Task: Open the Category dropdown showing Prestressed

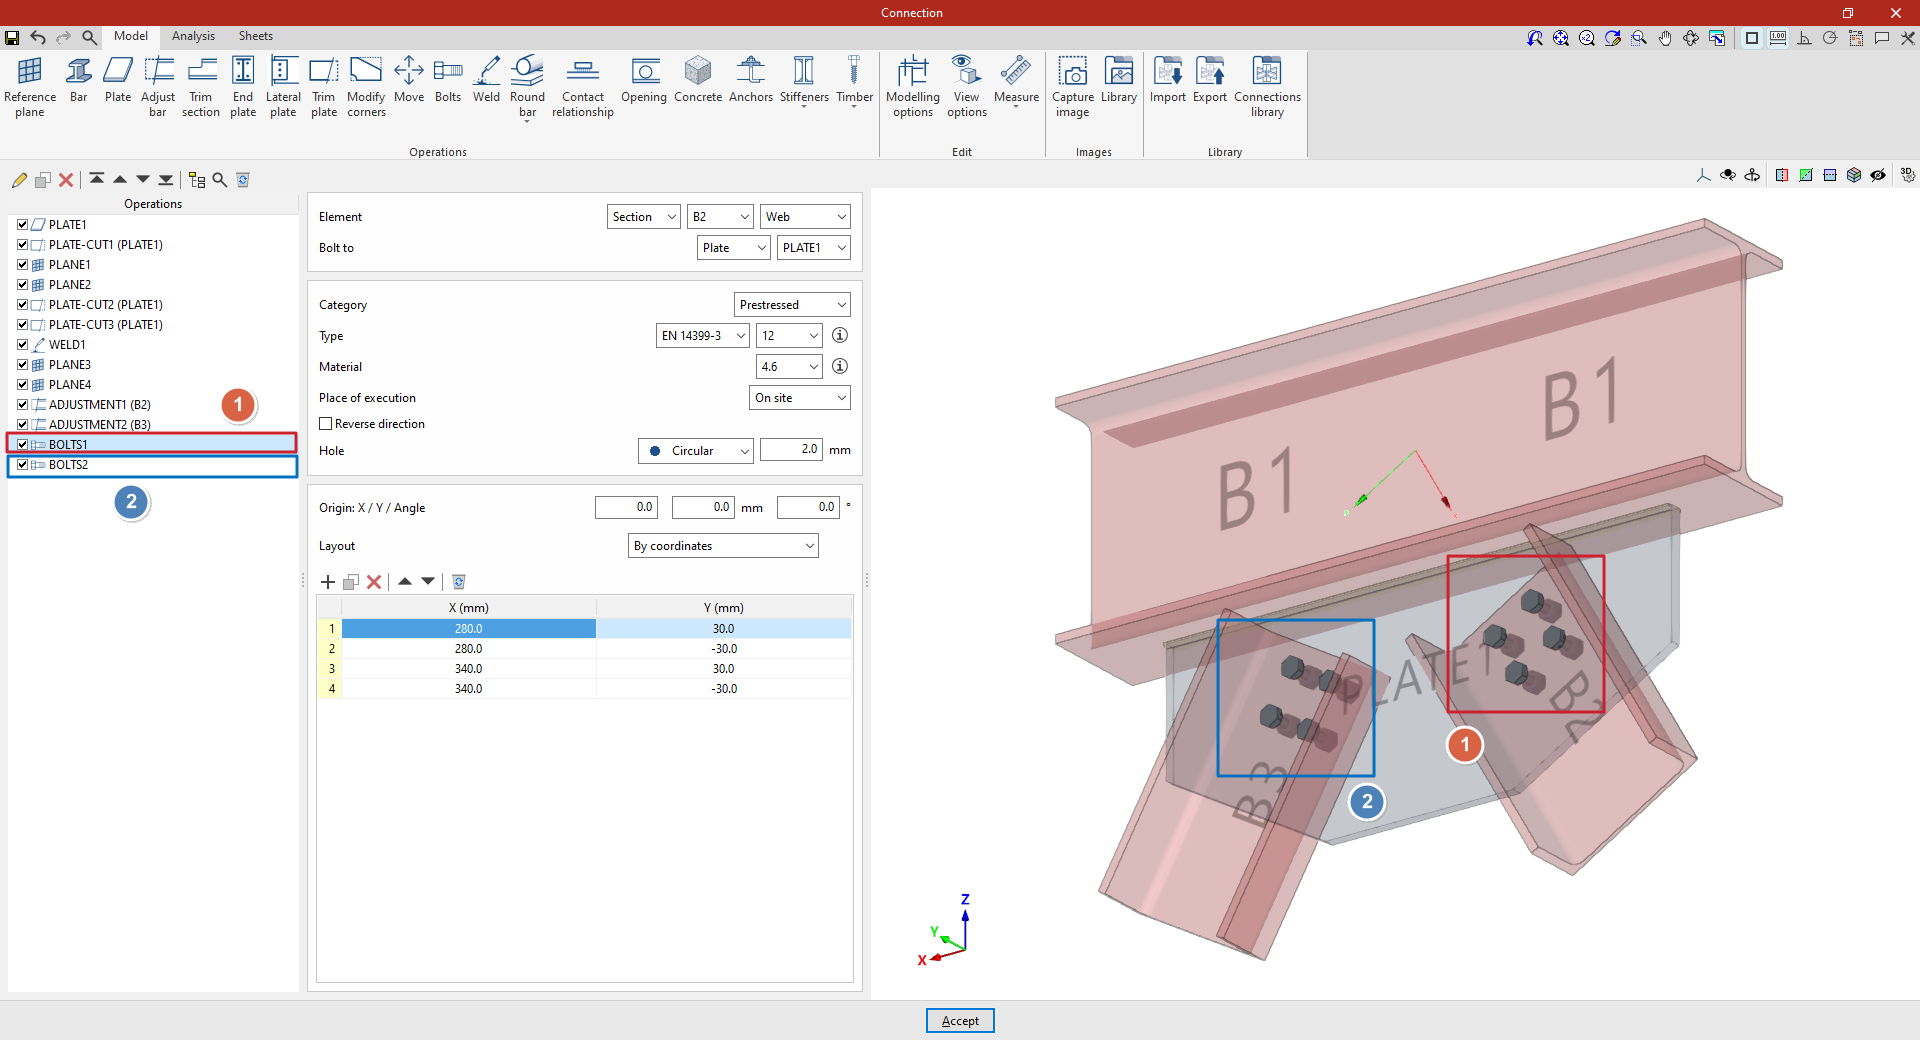Action: click(792, 305)
